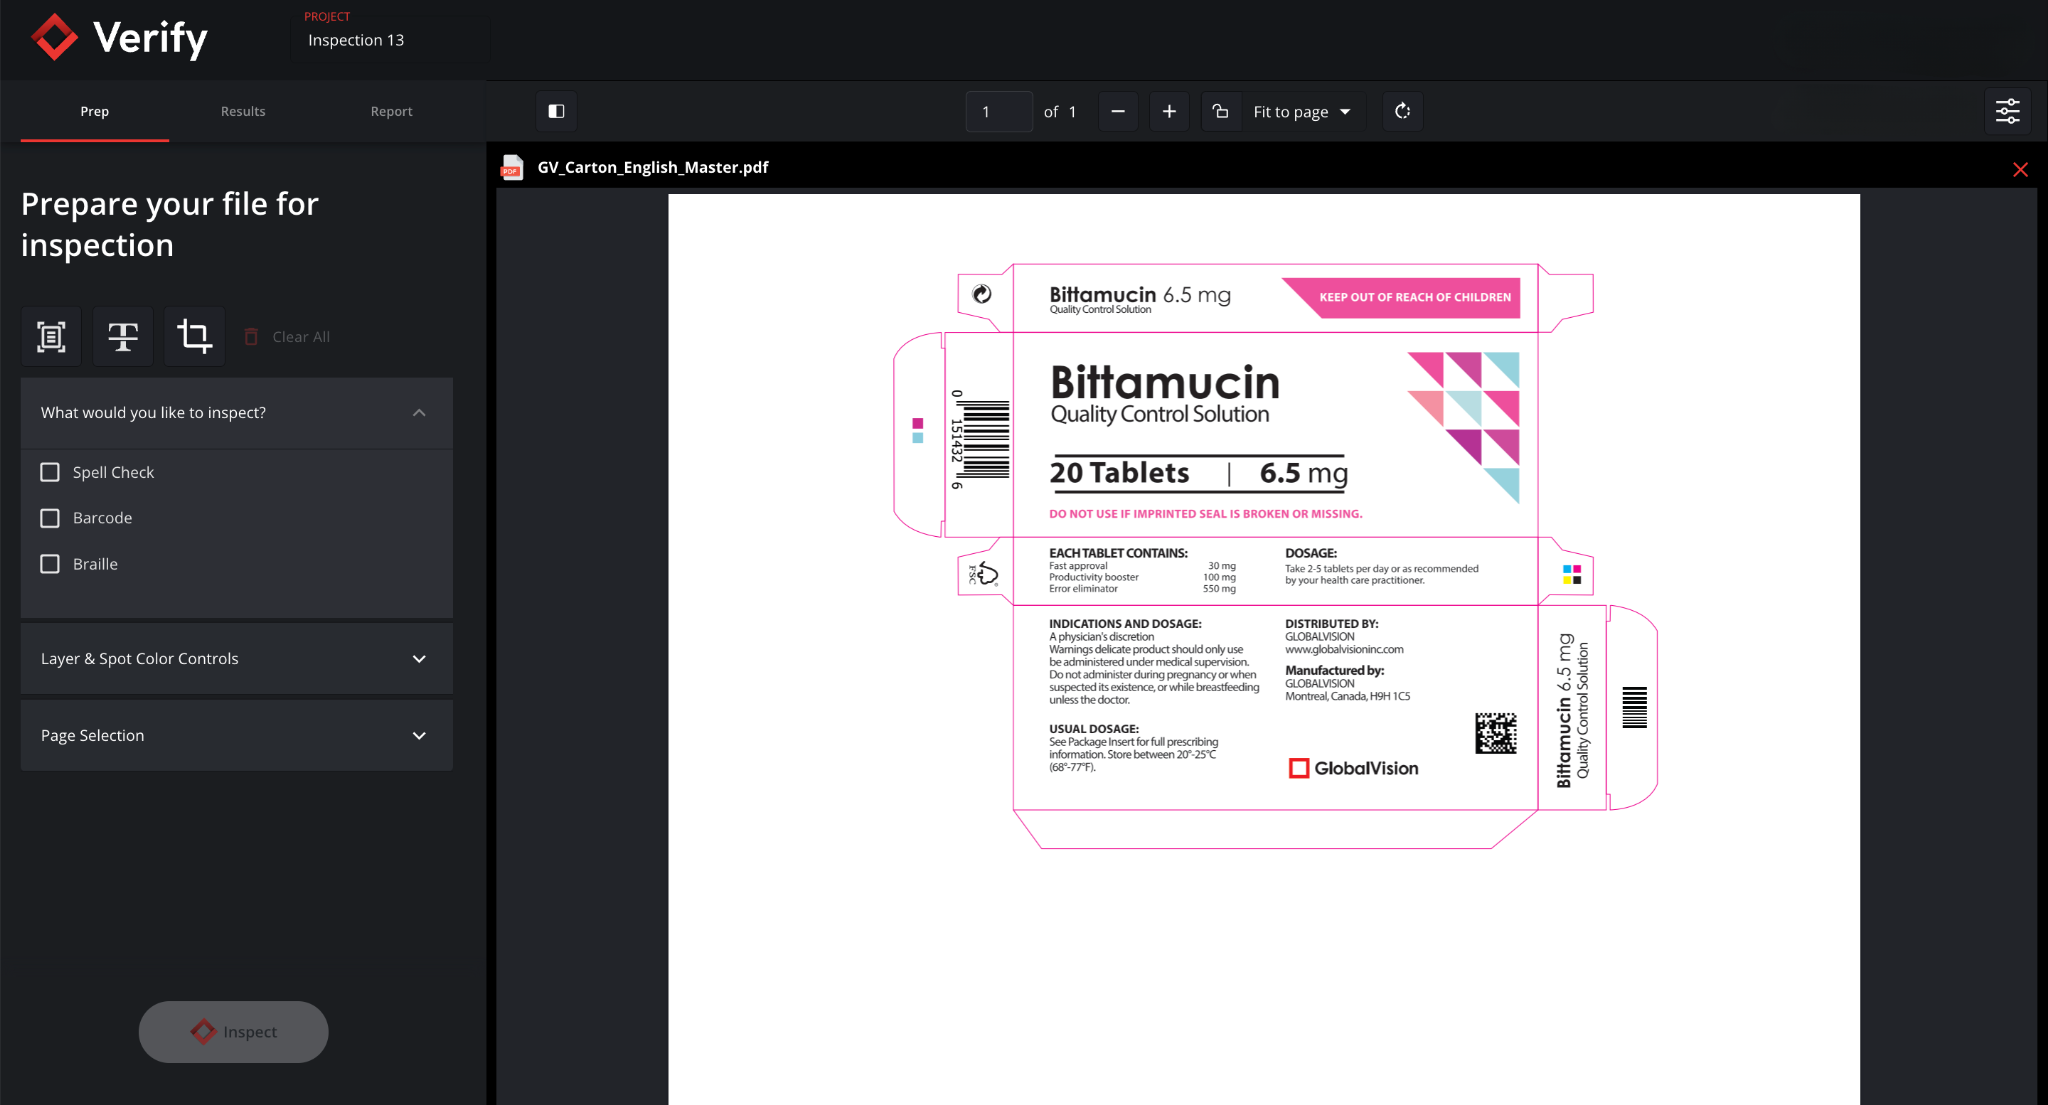This screenshot has height=1105, width=2048.
Task: Click the Clear All trash button
Action: click(x=287, y=337)
